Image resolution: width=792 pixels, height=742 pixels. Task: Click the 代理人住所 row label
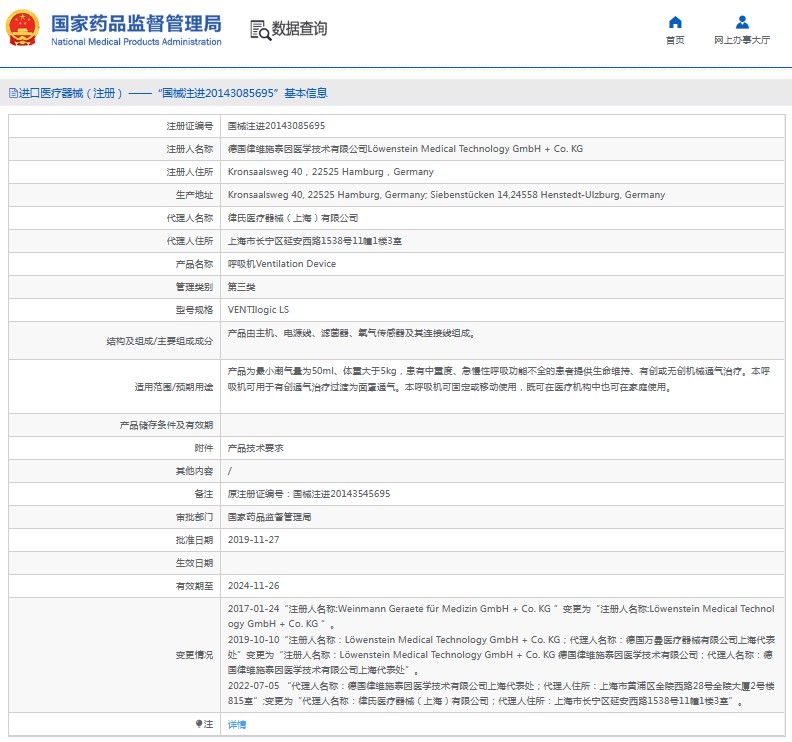pyautogui.click(x=190, y=241)
